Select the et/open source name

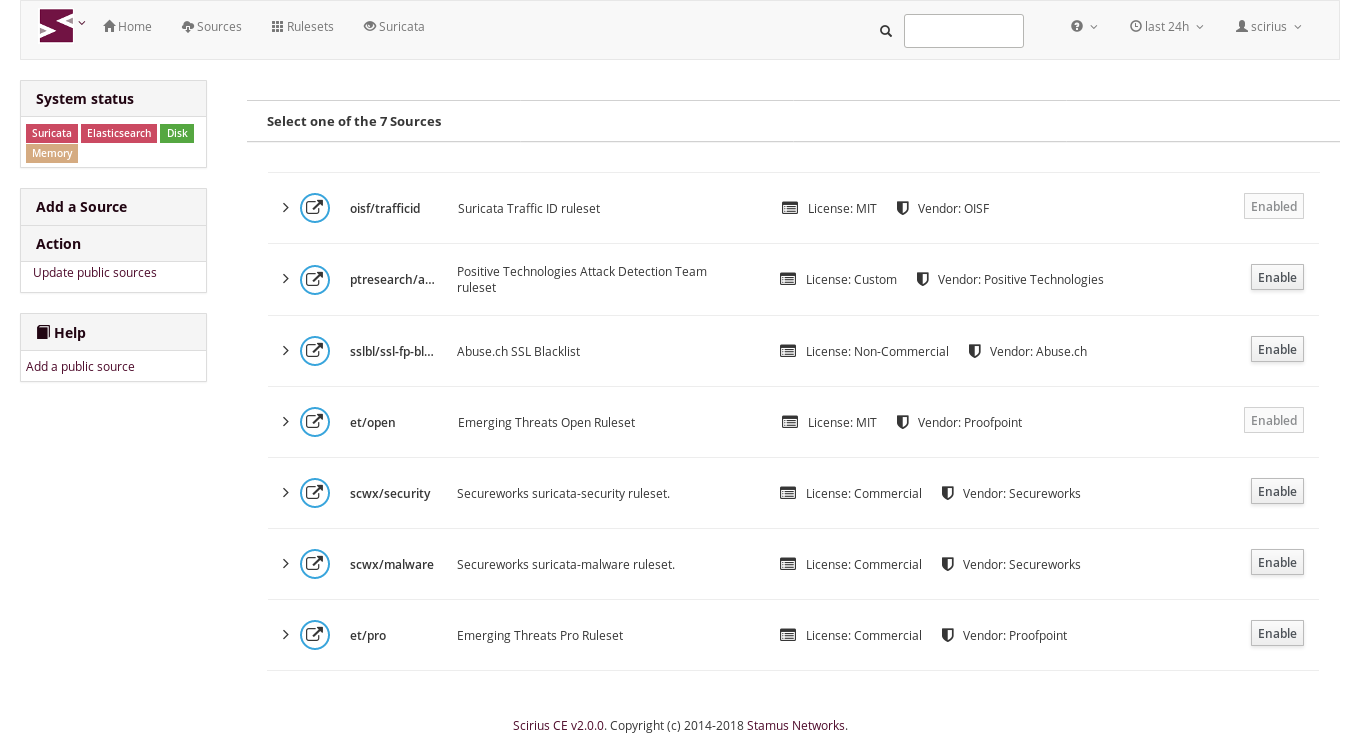373,423
